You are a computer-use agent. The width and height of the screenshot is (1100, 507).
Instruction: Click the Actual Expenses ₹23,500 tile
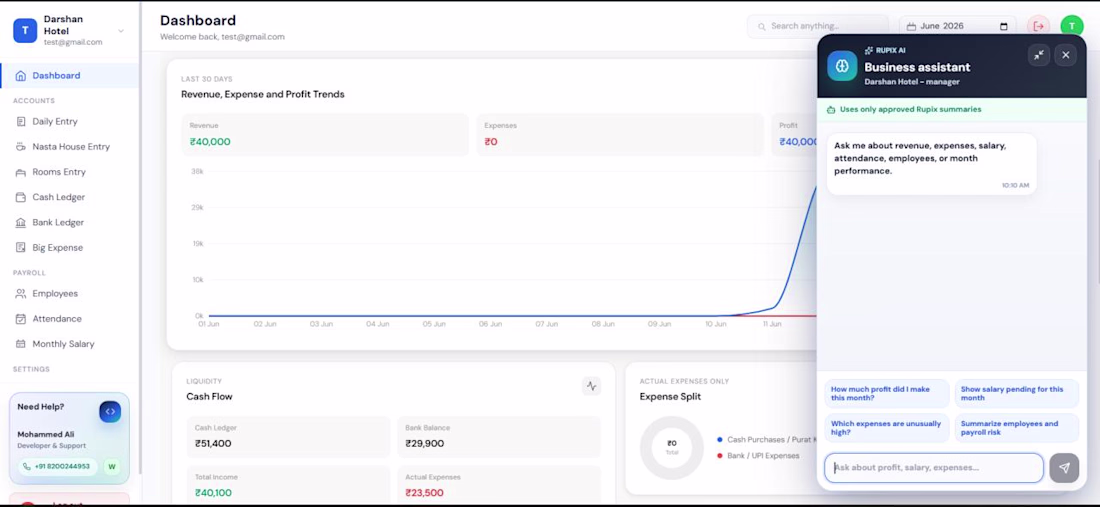click(499, 485)
